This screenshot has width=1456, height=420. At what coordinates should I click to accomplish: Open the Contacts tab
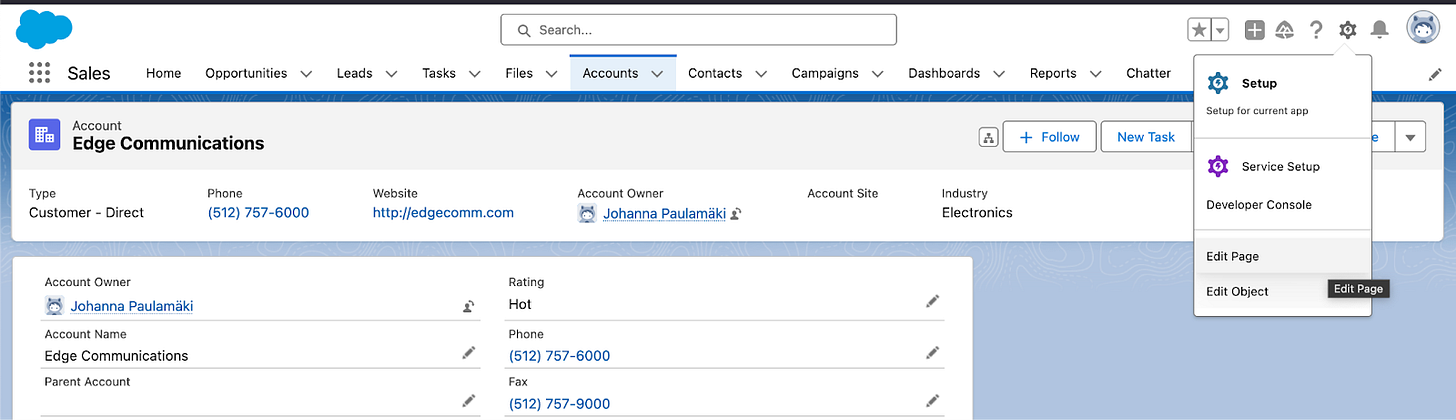click(x=715, y=73)
